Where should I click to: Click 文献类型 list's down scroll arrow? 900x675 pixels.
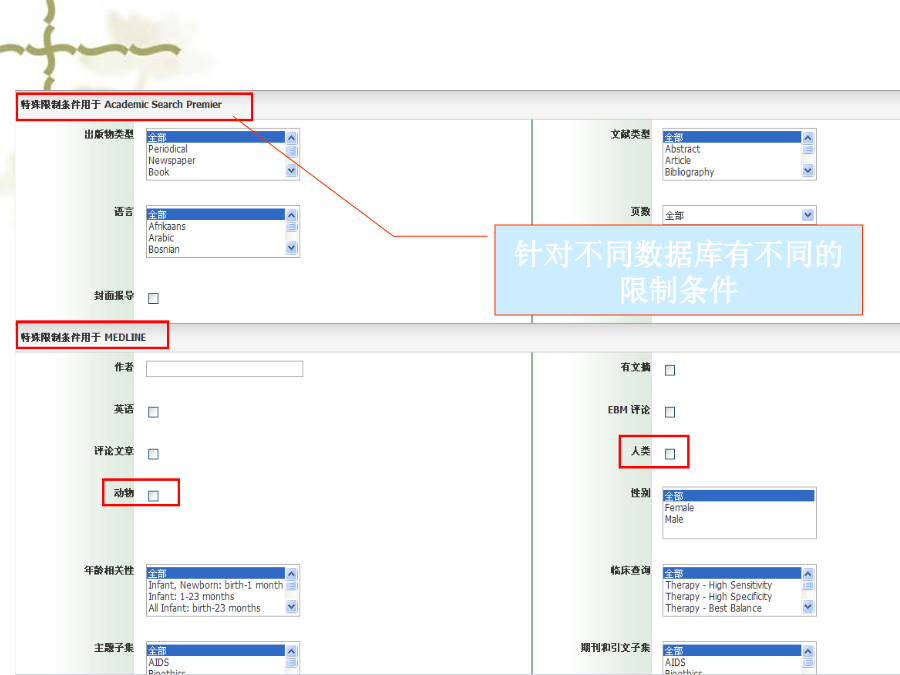(x=808, y=170)
